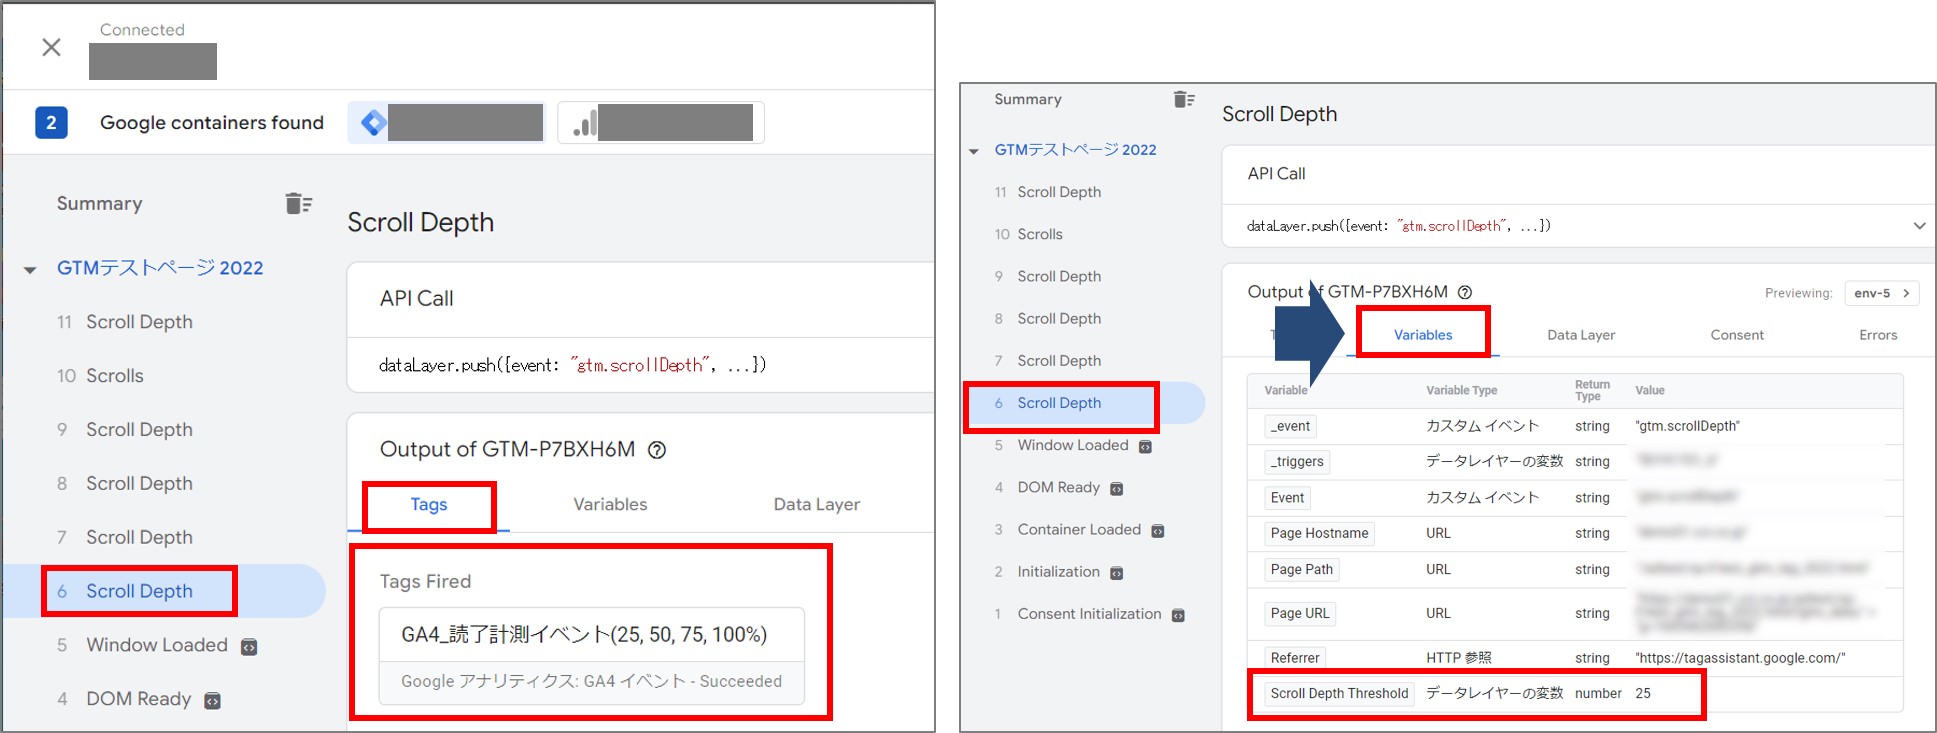Clear events using right panel Summary icon

[1184, 99]
